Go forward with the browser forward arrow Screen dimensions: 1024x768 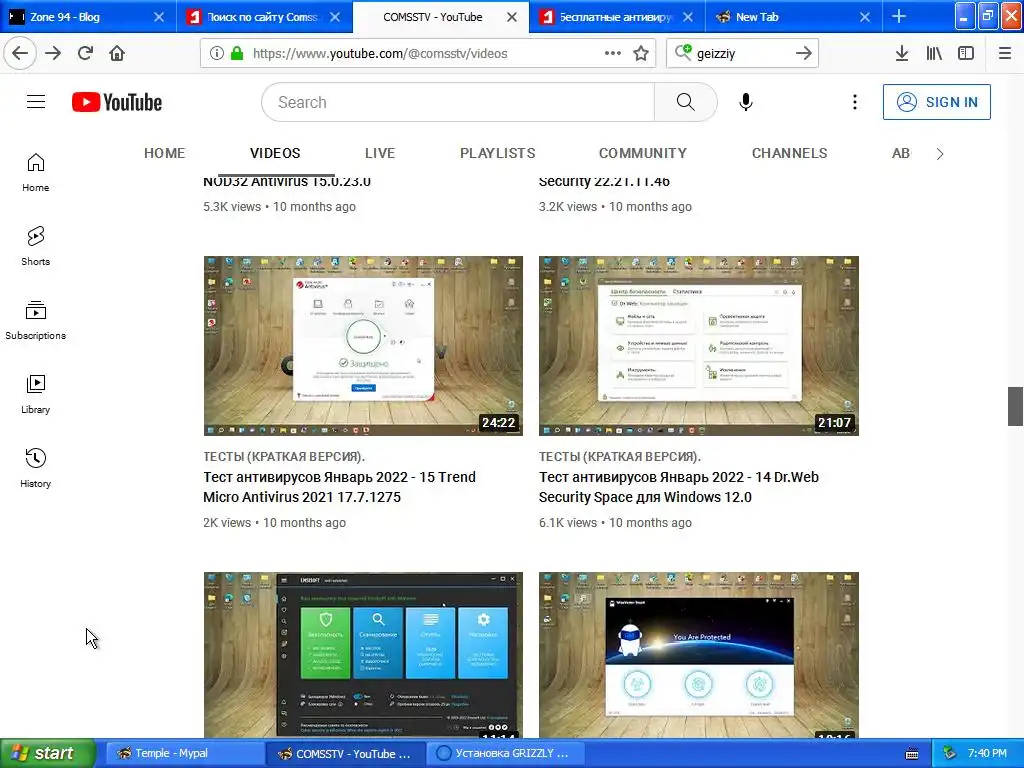coord(53,53)
